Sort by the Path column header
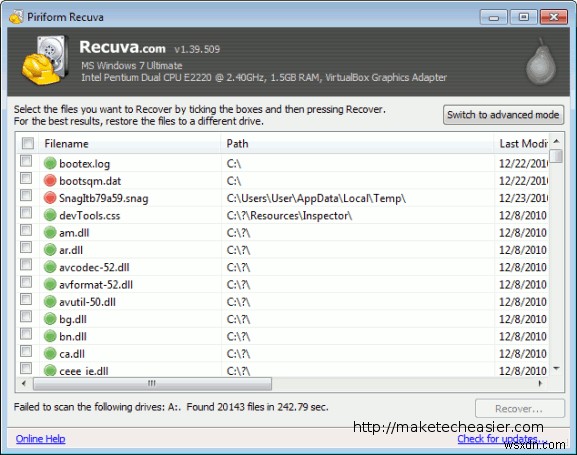 coord(357,143)
